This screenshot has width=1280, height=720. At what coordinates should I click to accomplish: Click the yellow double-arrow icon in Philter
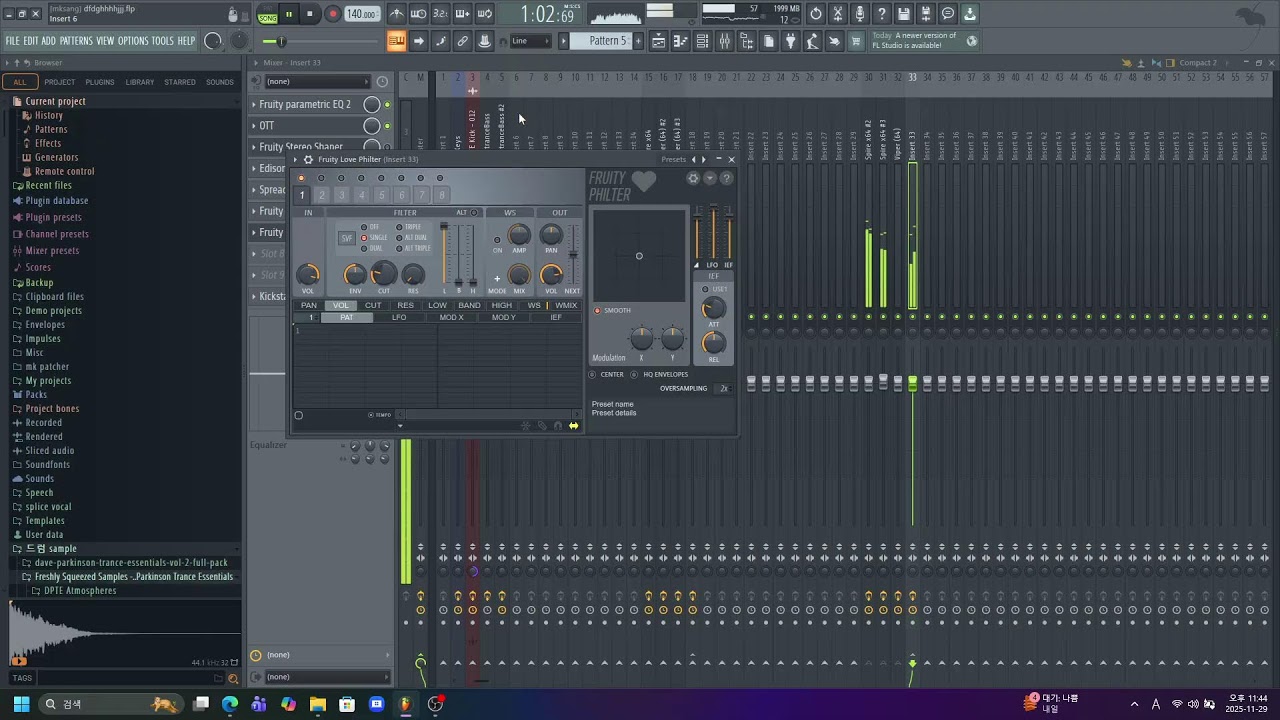(574, 426)
